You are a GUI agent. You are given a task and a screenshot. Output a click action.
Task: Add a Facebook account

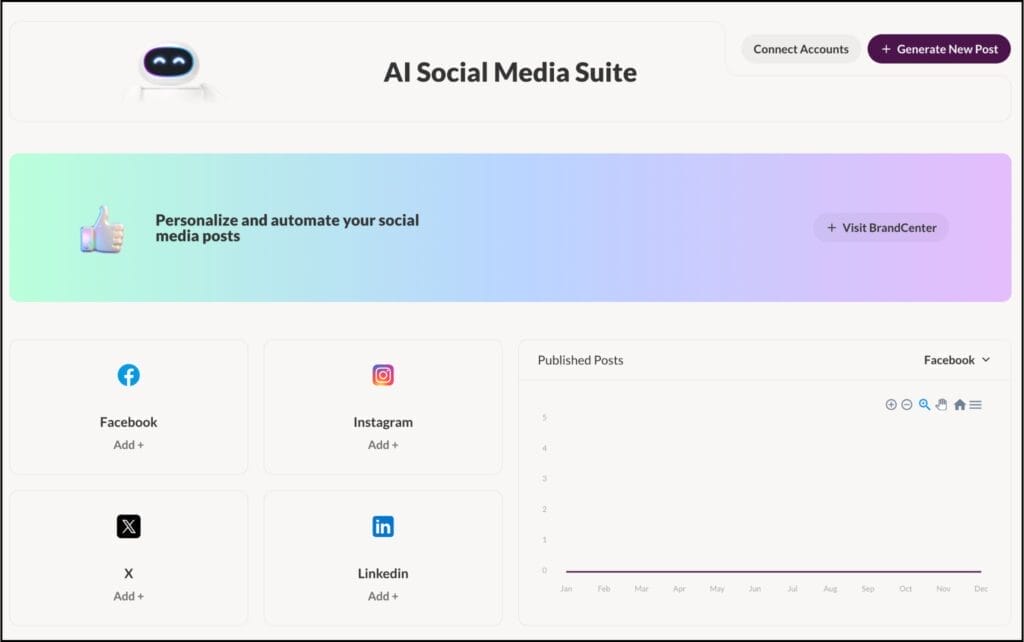tap(129, 445)
